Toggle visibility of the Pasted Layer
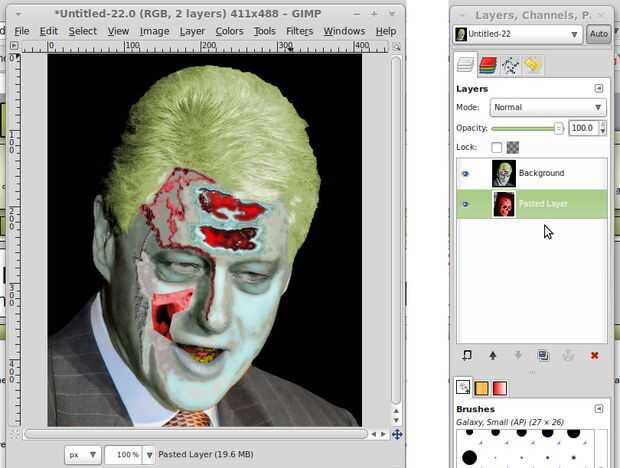The width and height of the screenshot is (620, 468). pyautogui.click(x=465, y=204)
